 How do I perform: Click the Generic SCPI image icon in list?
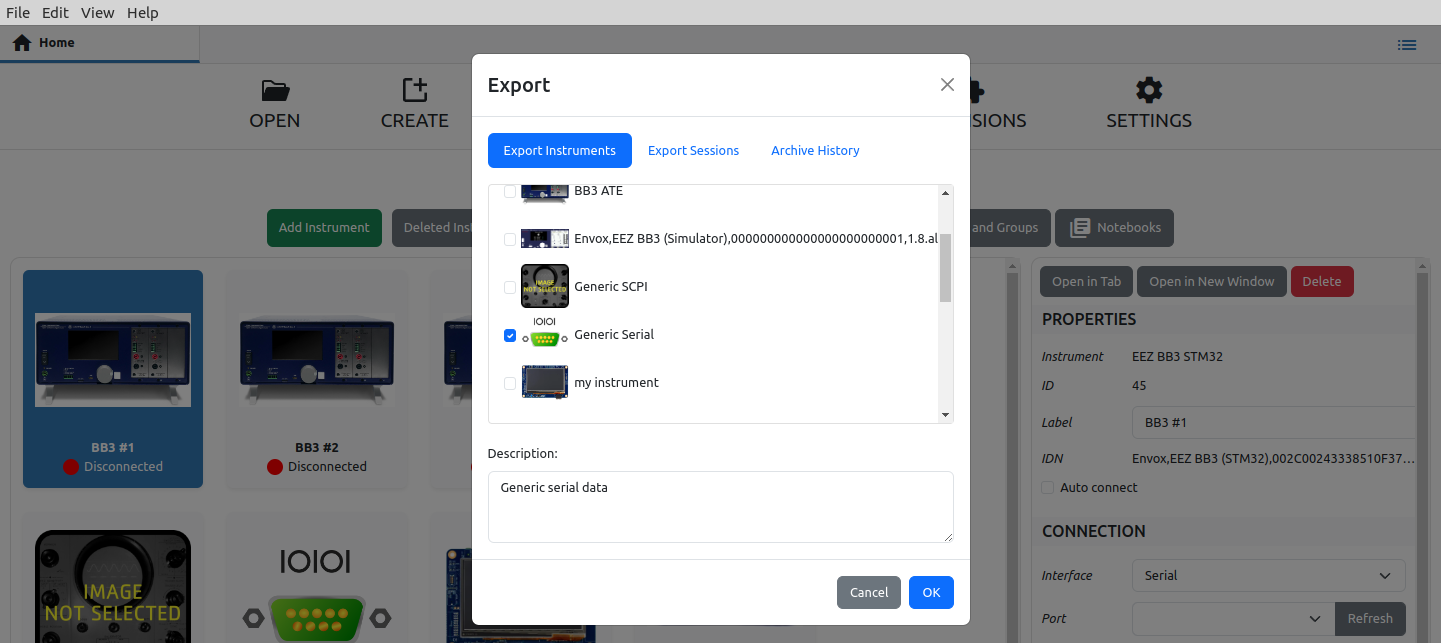click(544, 287)
